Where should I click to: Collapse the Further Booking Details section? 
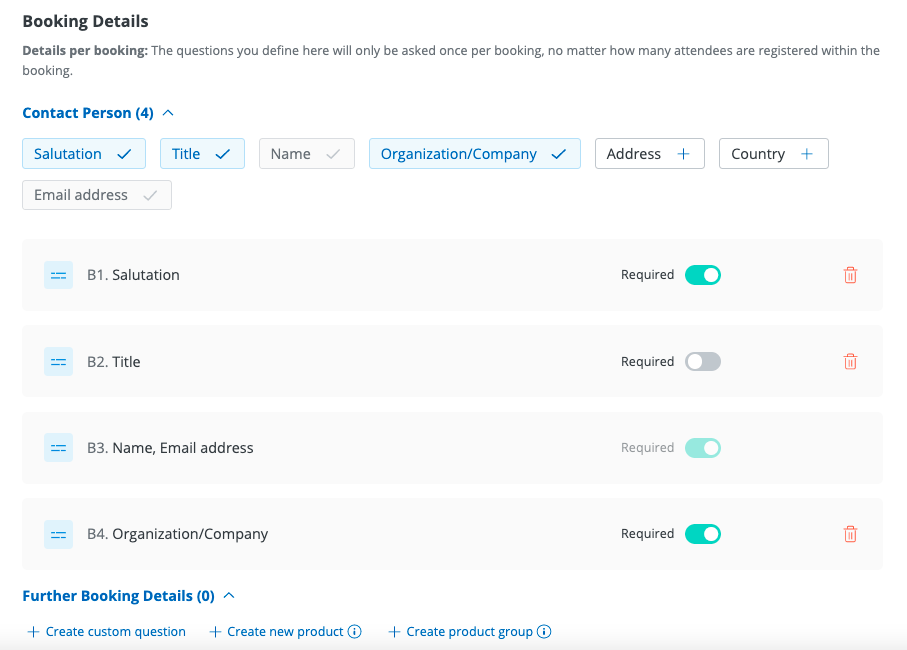coord(229,596)
